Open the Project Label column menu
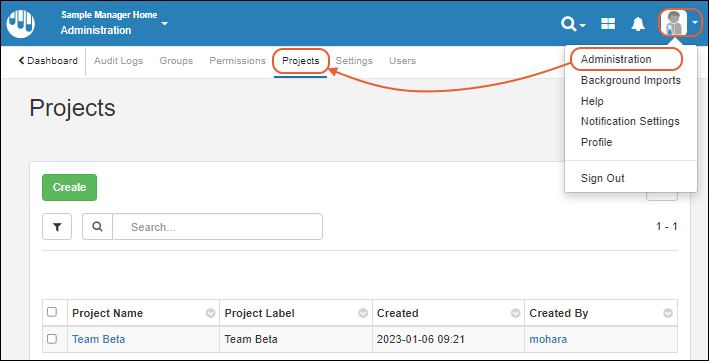Viewport: 709px width, 361px height. click(363, 313)
